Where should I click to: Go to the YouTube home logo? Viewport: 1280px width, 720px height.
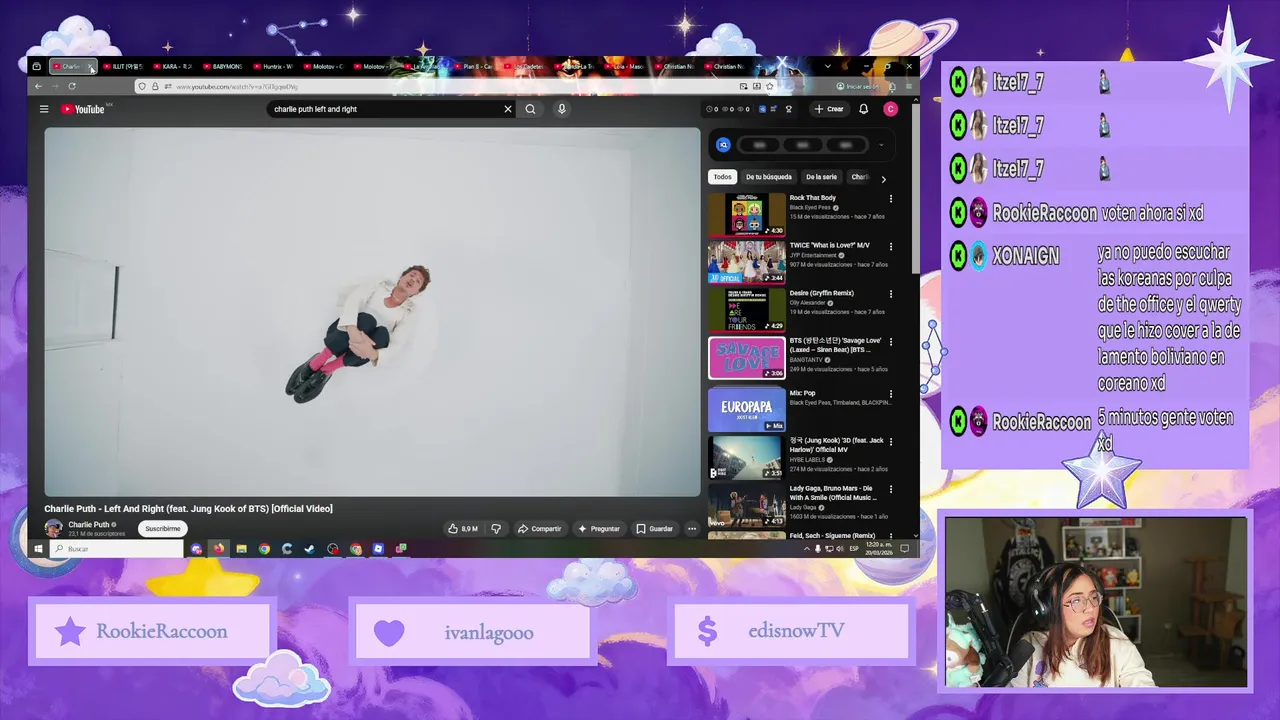82,109
